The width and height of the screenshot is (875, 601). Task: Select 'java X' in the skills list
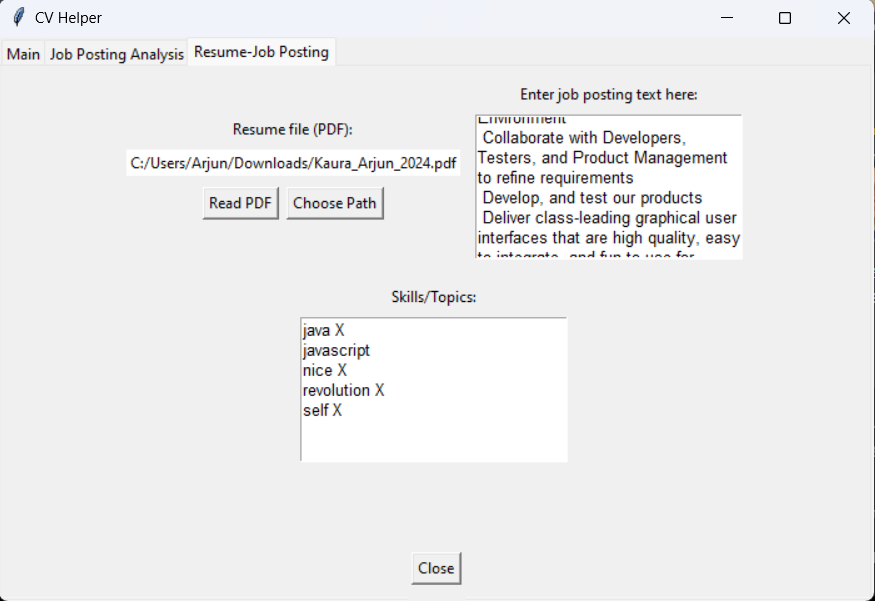click(x=323, y=330)
